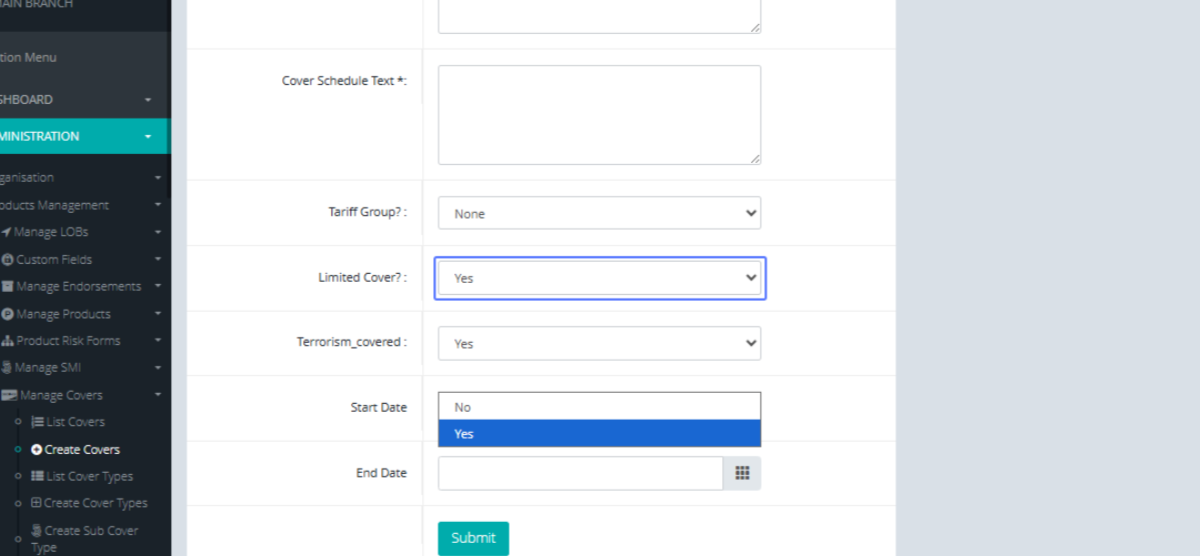Go to Create Cover Types page
This screenshot has height=556, width=1200.
95,503
